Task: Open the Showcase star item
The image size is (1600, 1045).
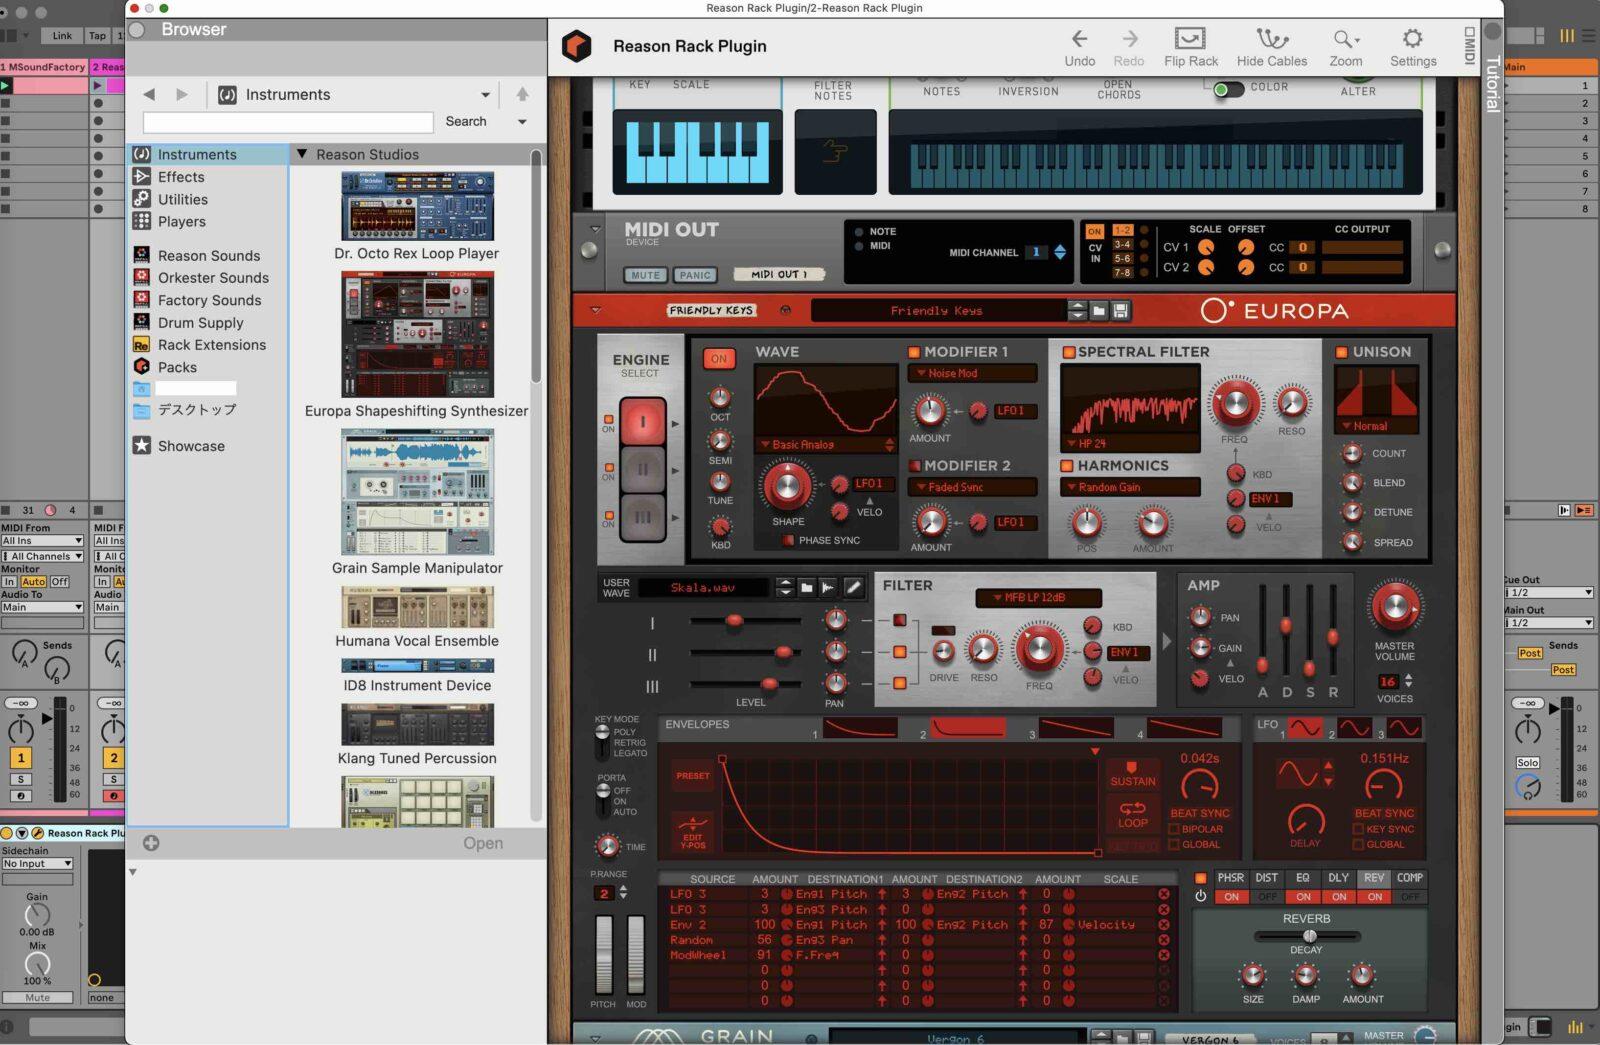Action: click(x=191, y=446)
